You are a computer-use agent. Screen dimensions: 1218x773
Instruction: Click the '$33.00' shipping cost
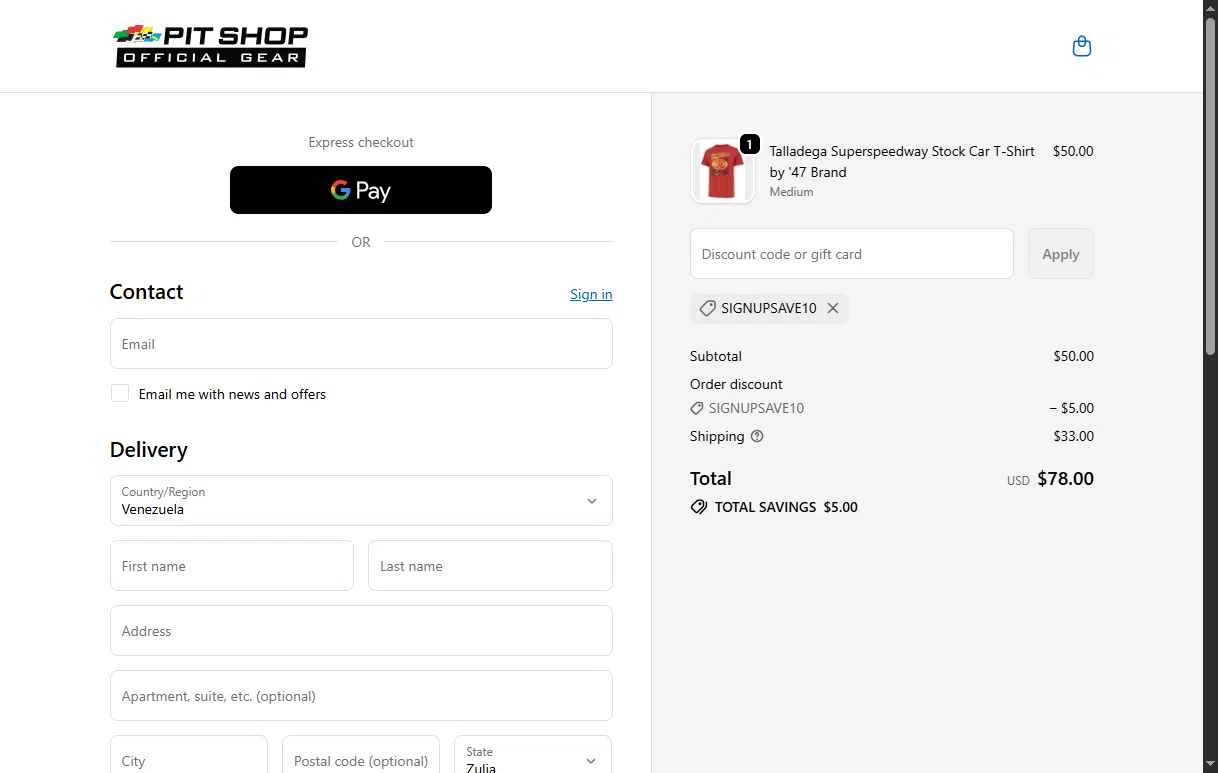pos(1073,436)
